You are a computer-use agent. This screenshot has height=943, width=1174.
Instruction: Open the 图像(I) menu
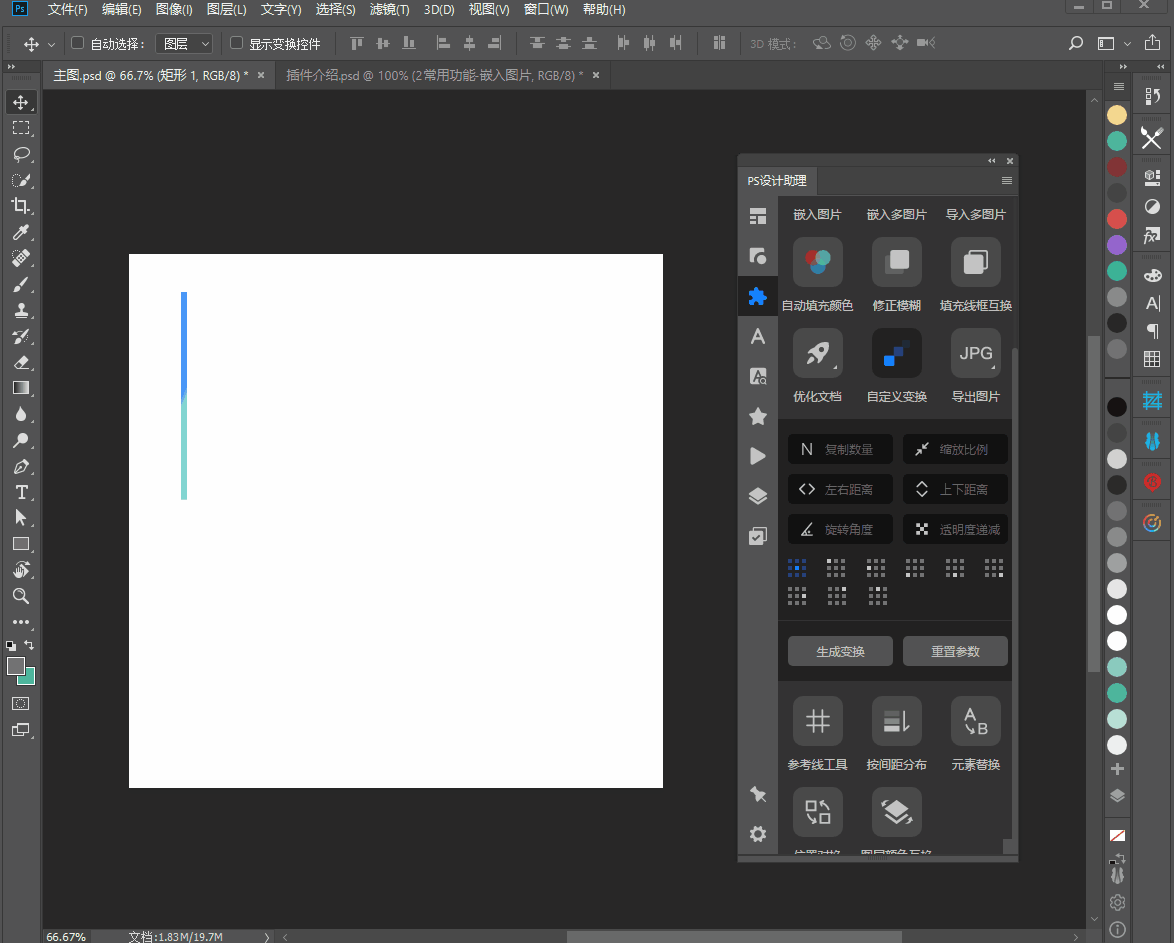[174, 10]
